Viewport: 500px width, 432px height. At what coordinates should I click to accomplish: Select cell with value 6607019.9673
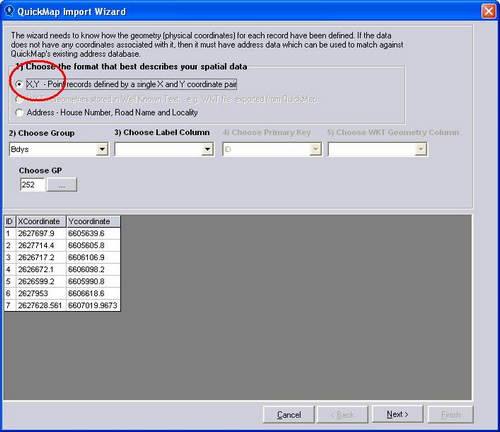(x=93, y=305)
